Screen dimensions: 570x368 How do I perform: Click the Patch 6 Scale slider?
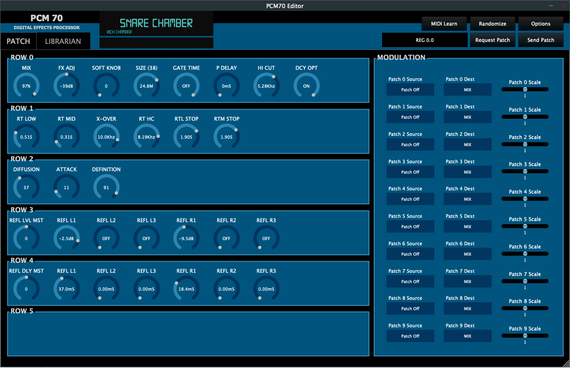pyautogui.click(x=525, y=253)
